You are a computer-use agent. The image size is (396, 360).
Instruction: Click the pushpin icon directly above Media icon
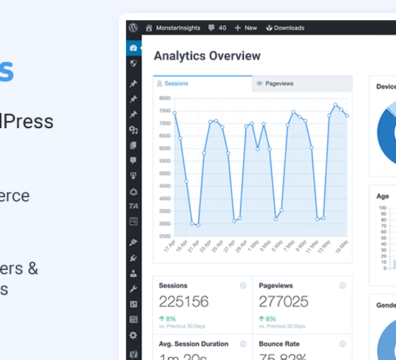coord(133,114)
